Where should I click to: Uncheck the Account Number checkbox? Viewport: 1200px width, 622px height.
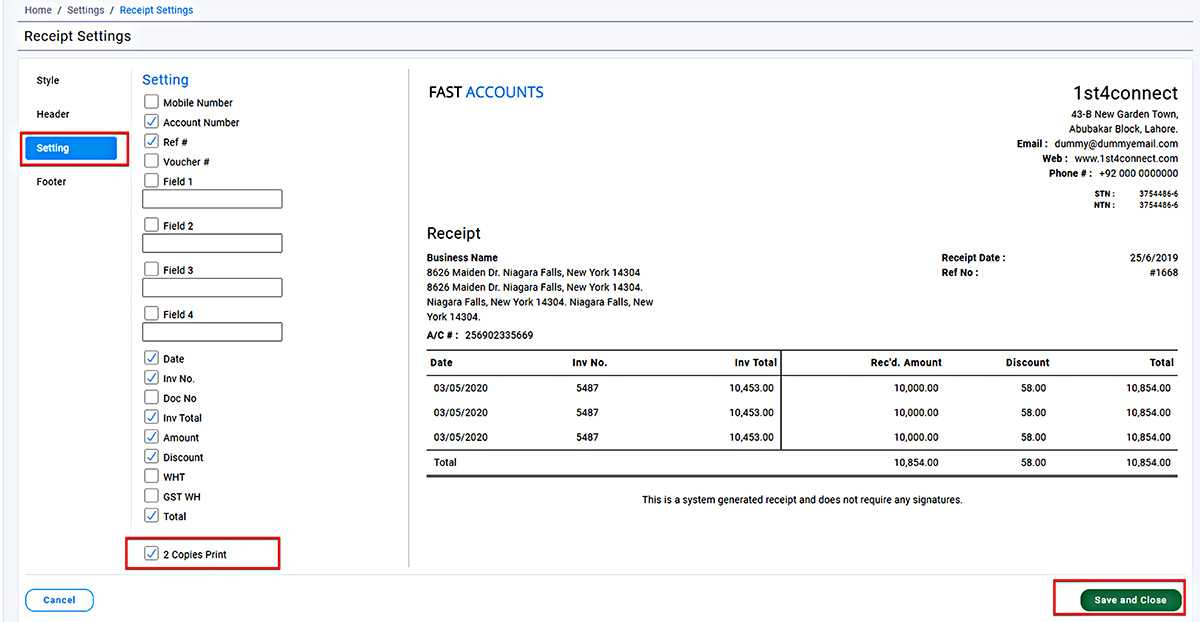152,122
